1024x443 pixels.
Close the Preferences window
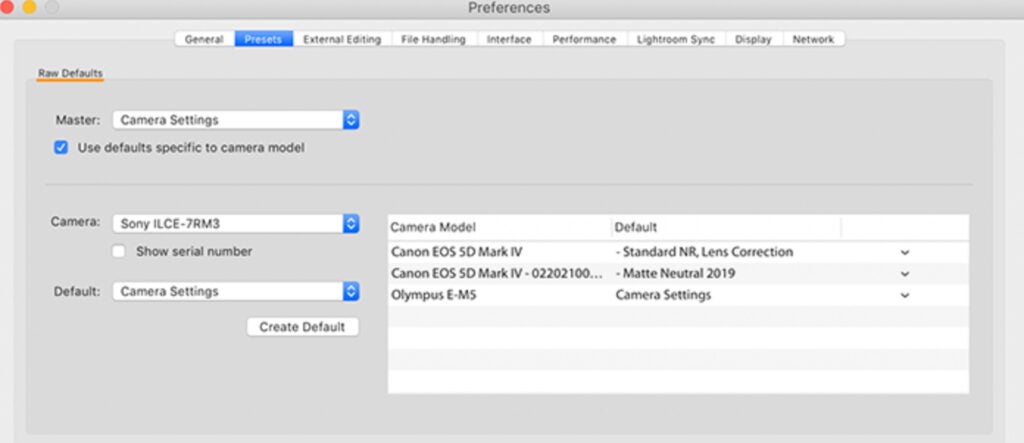point(7,8)
